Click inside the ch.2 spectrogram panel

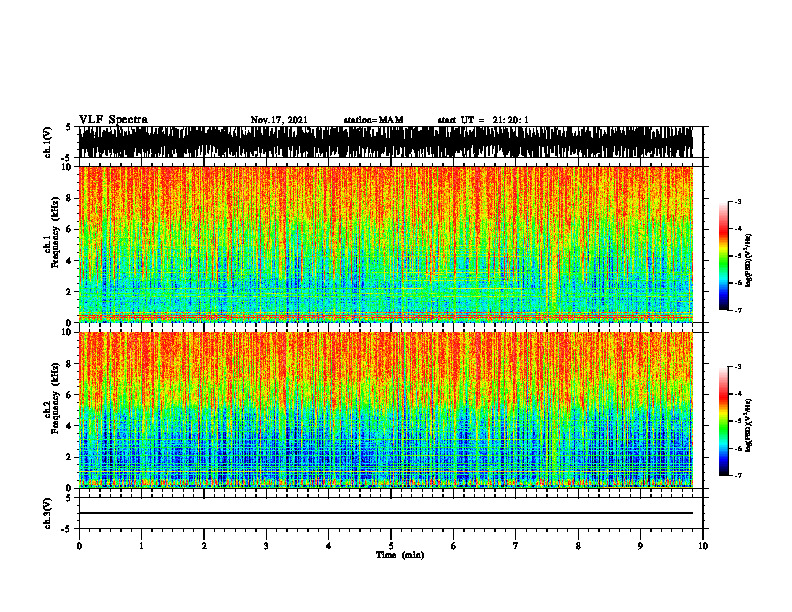point(385,410)
